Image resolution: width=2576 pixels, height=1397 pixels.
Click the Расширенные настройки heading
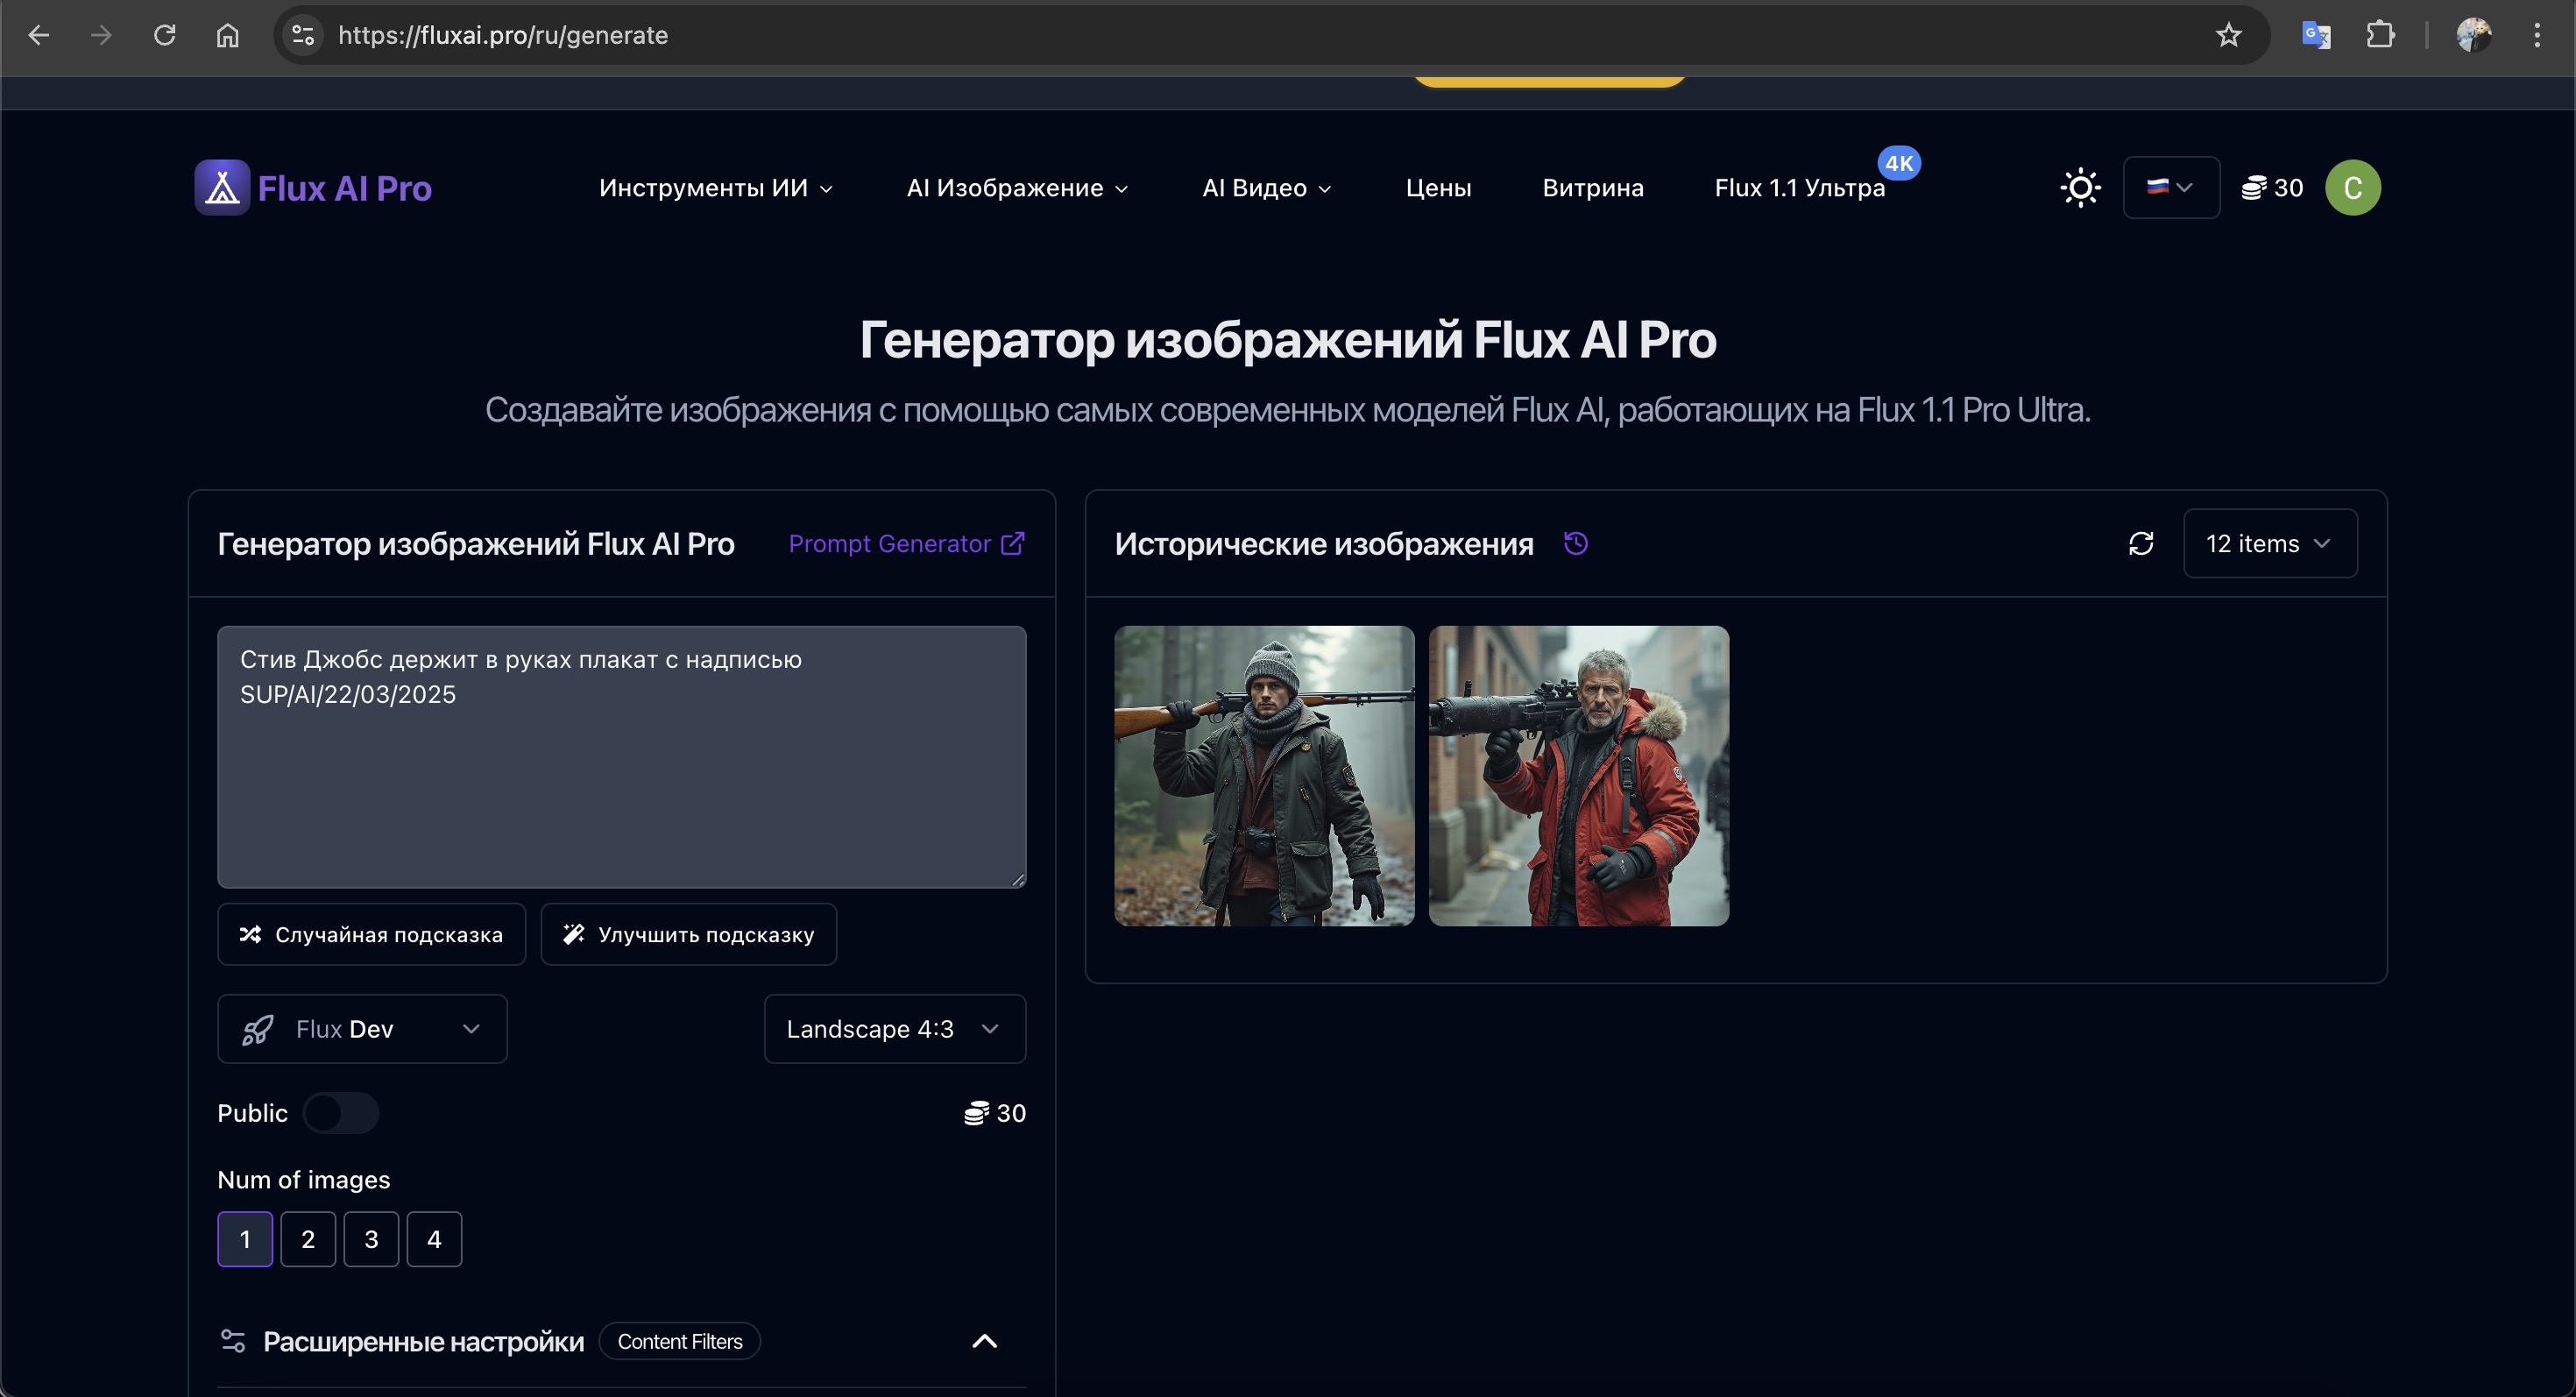pos(423,1341)
